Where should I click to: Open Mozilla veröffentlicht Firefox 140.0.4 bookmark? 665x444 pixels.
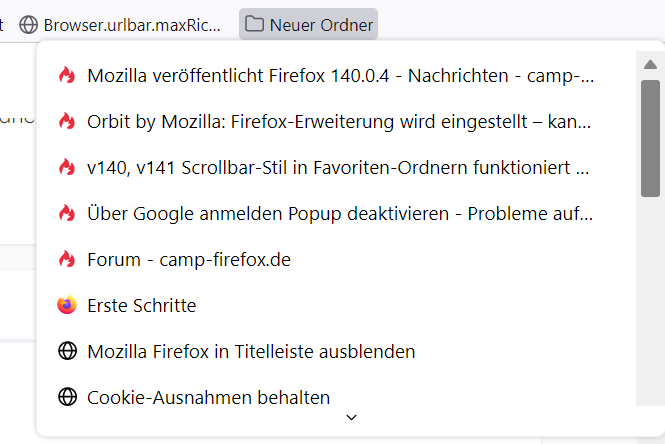[x=340, y=75]
